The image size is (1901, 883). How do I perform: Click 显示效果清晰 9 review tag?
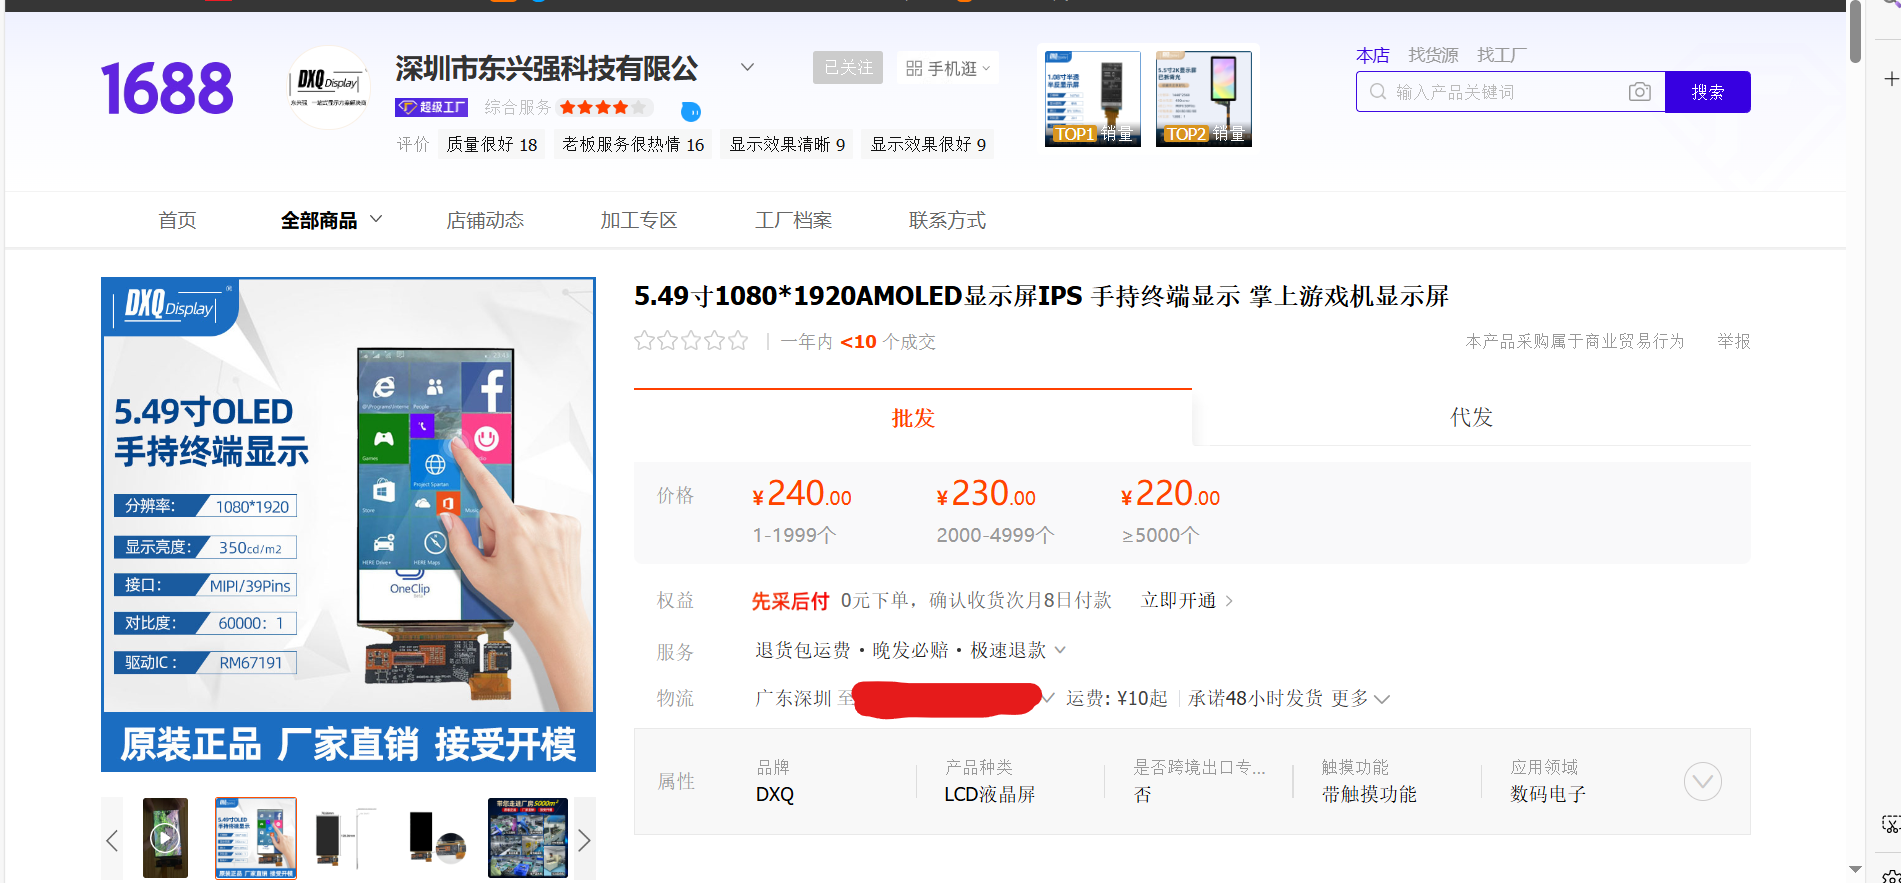[x=787, y=144]
